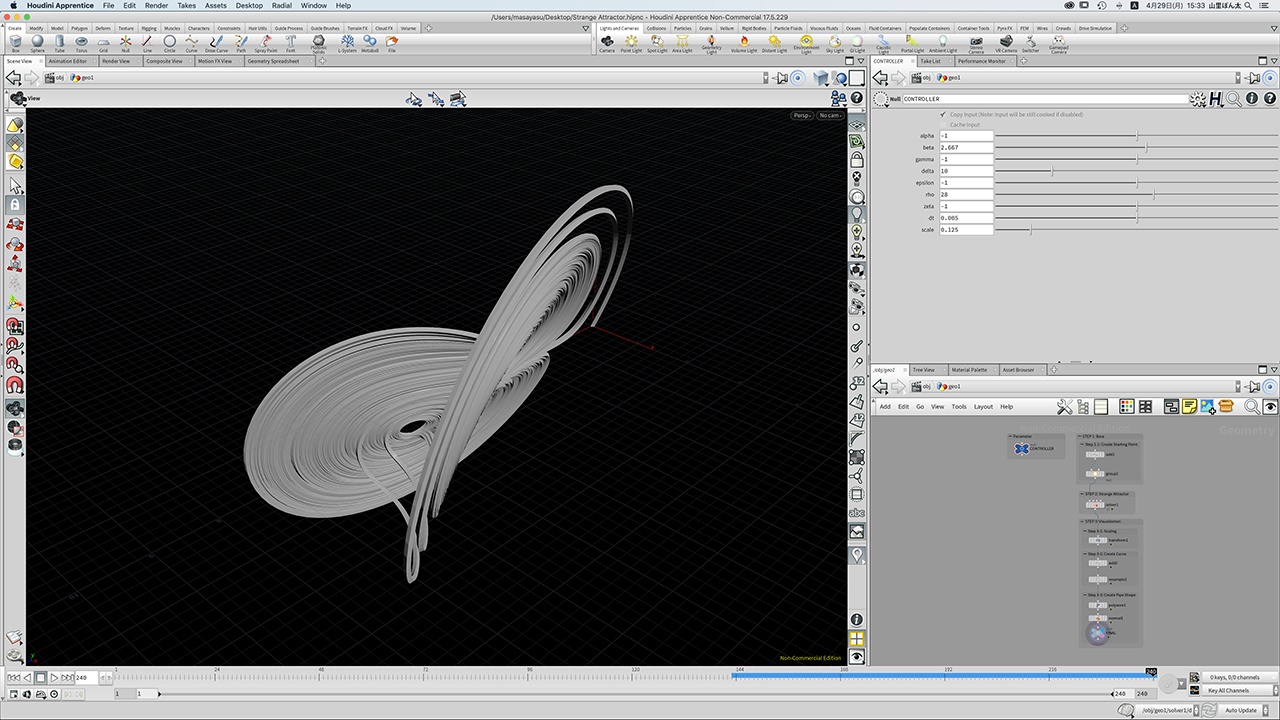Click the Auto Update button
This screenshot has height=720, width=1280.
pyautogui.click(x=1240, y=710)
